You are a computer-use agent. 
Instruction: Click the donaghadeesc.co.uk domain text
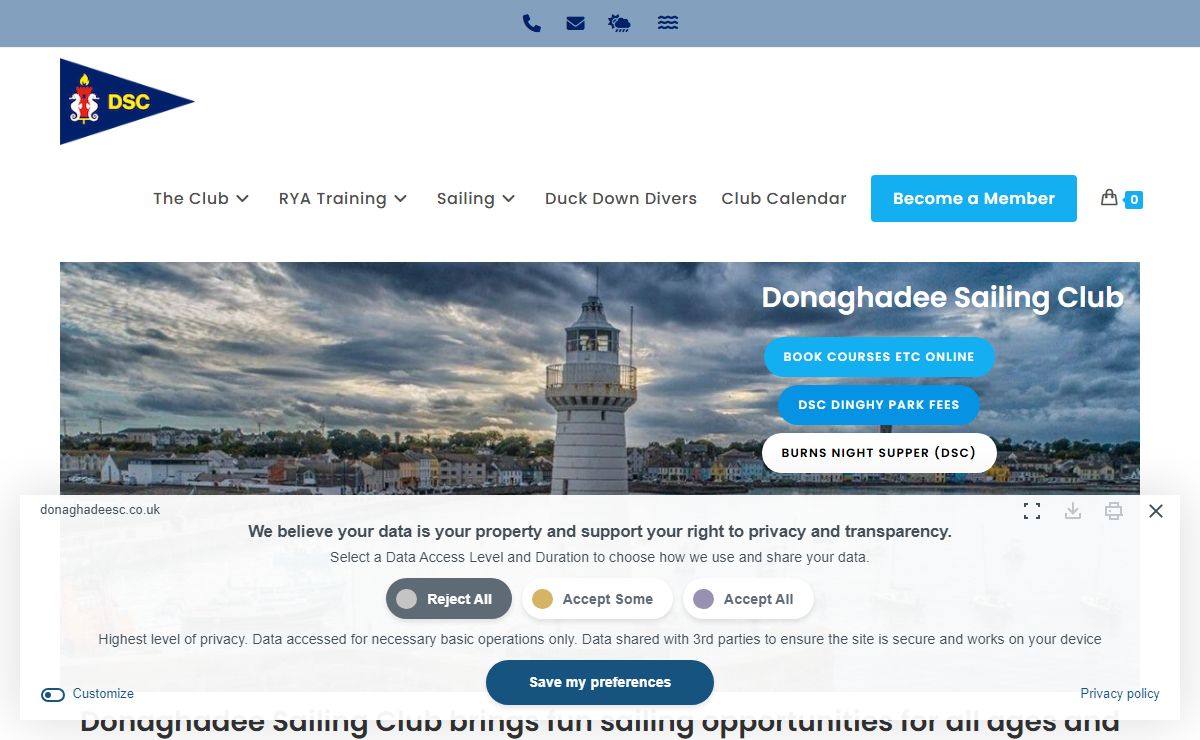(x=100, y=510)
